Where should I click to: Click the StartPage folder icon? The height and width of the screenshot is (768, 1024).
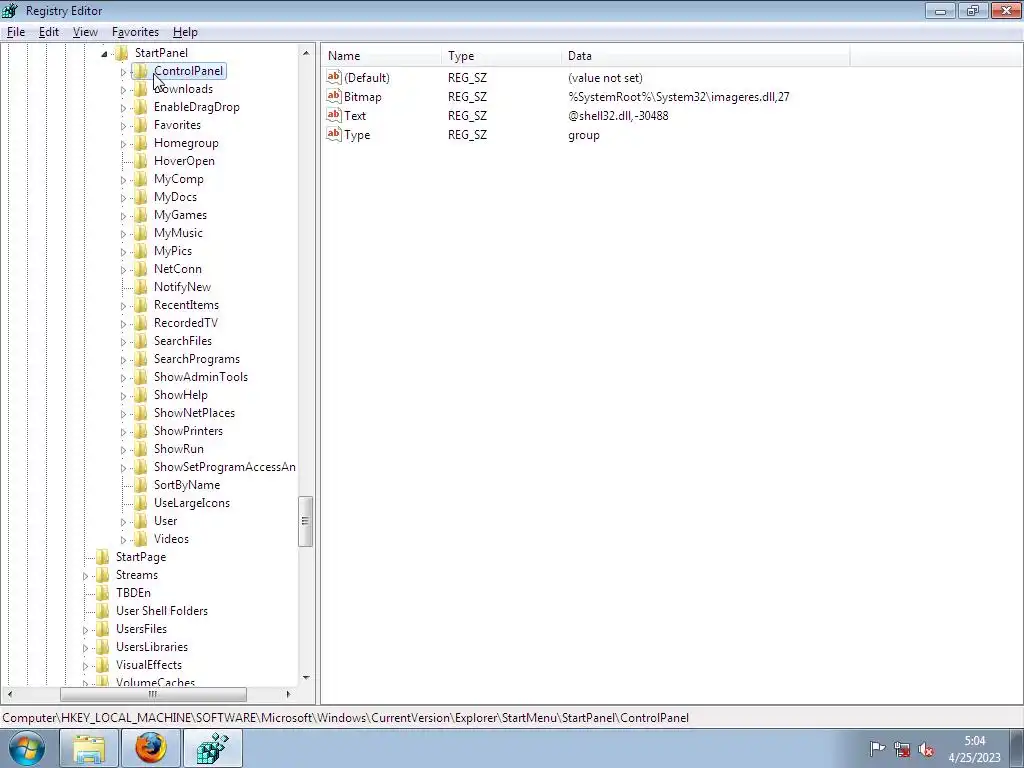(x=103, y=556)
